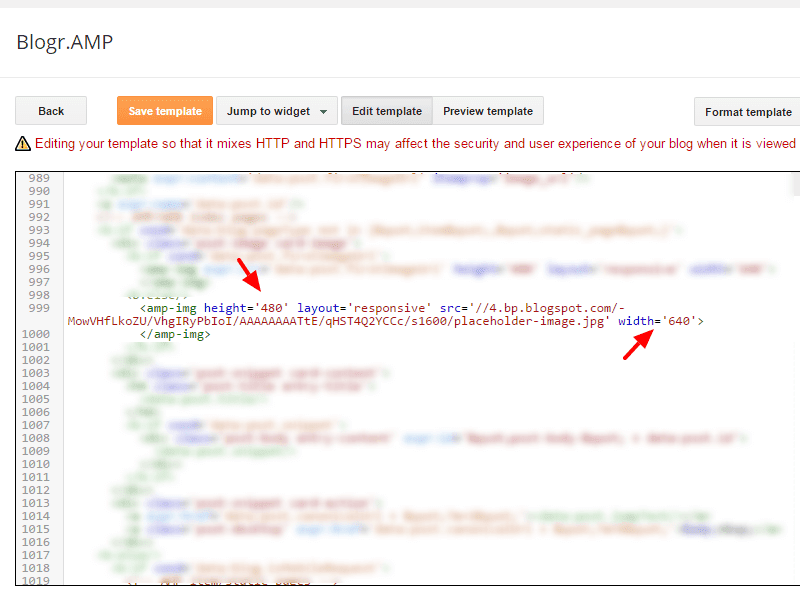Click line number 989 in the gutter
This screenshot has width=800, height=600.
point(39,178)
